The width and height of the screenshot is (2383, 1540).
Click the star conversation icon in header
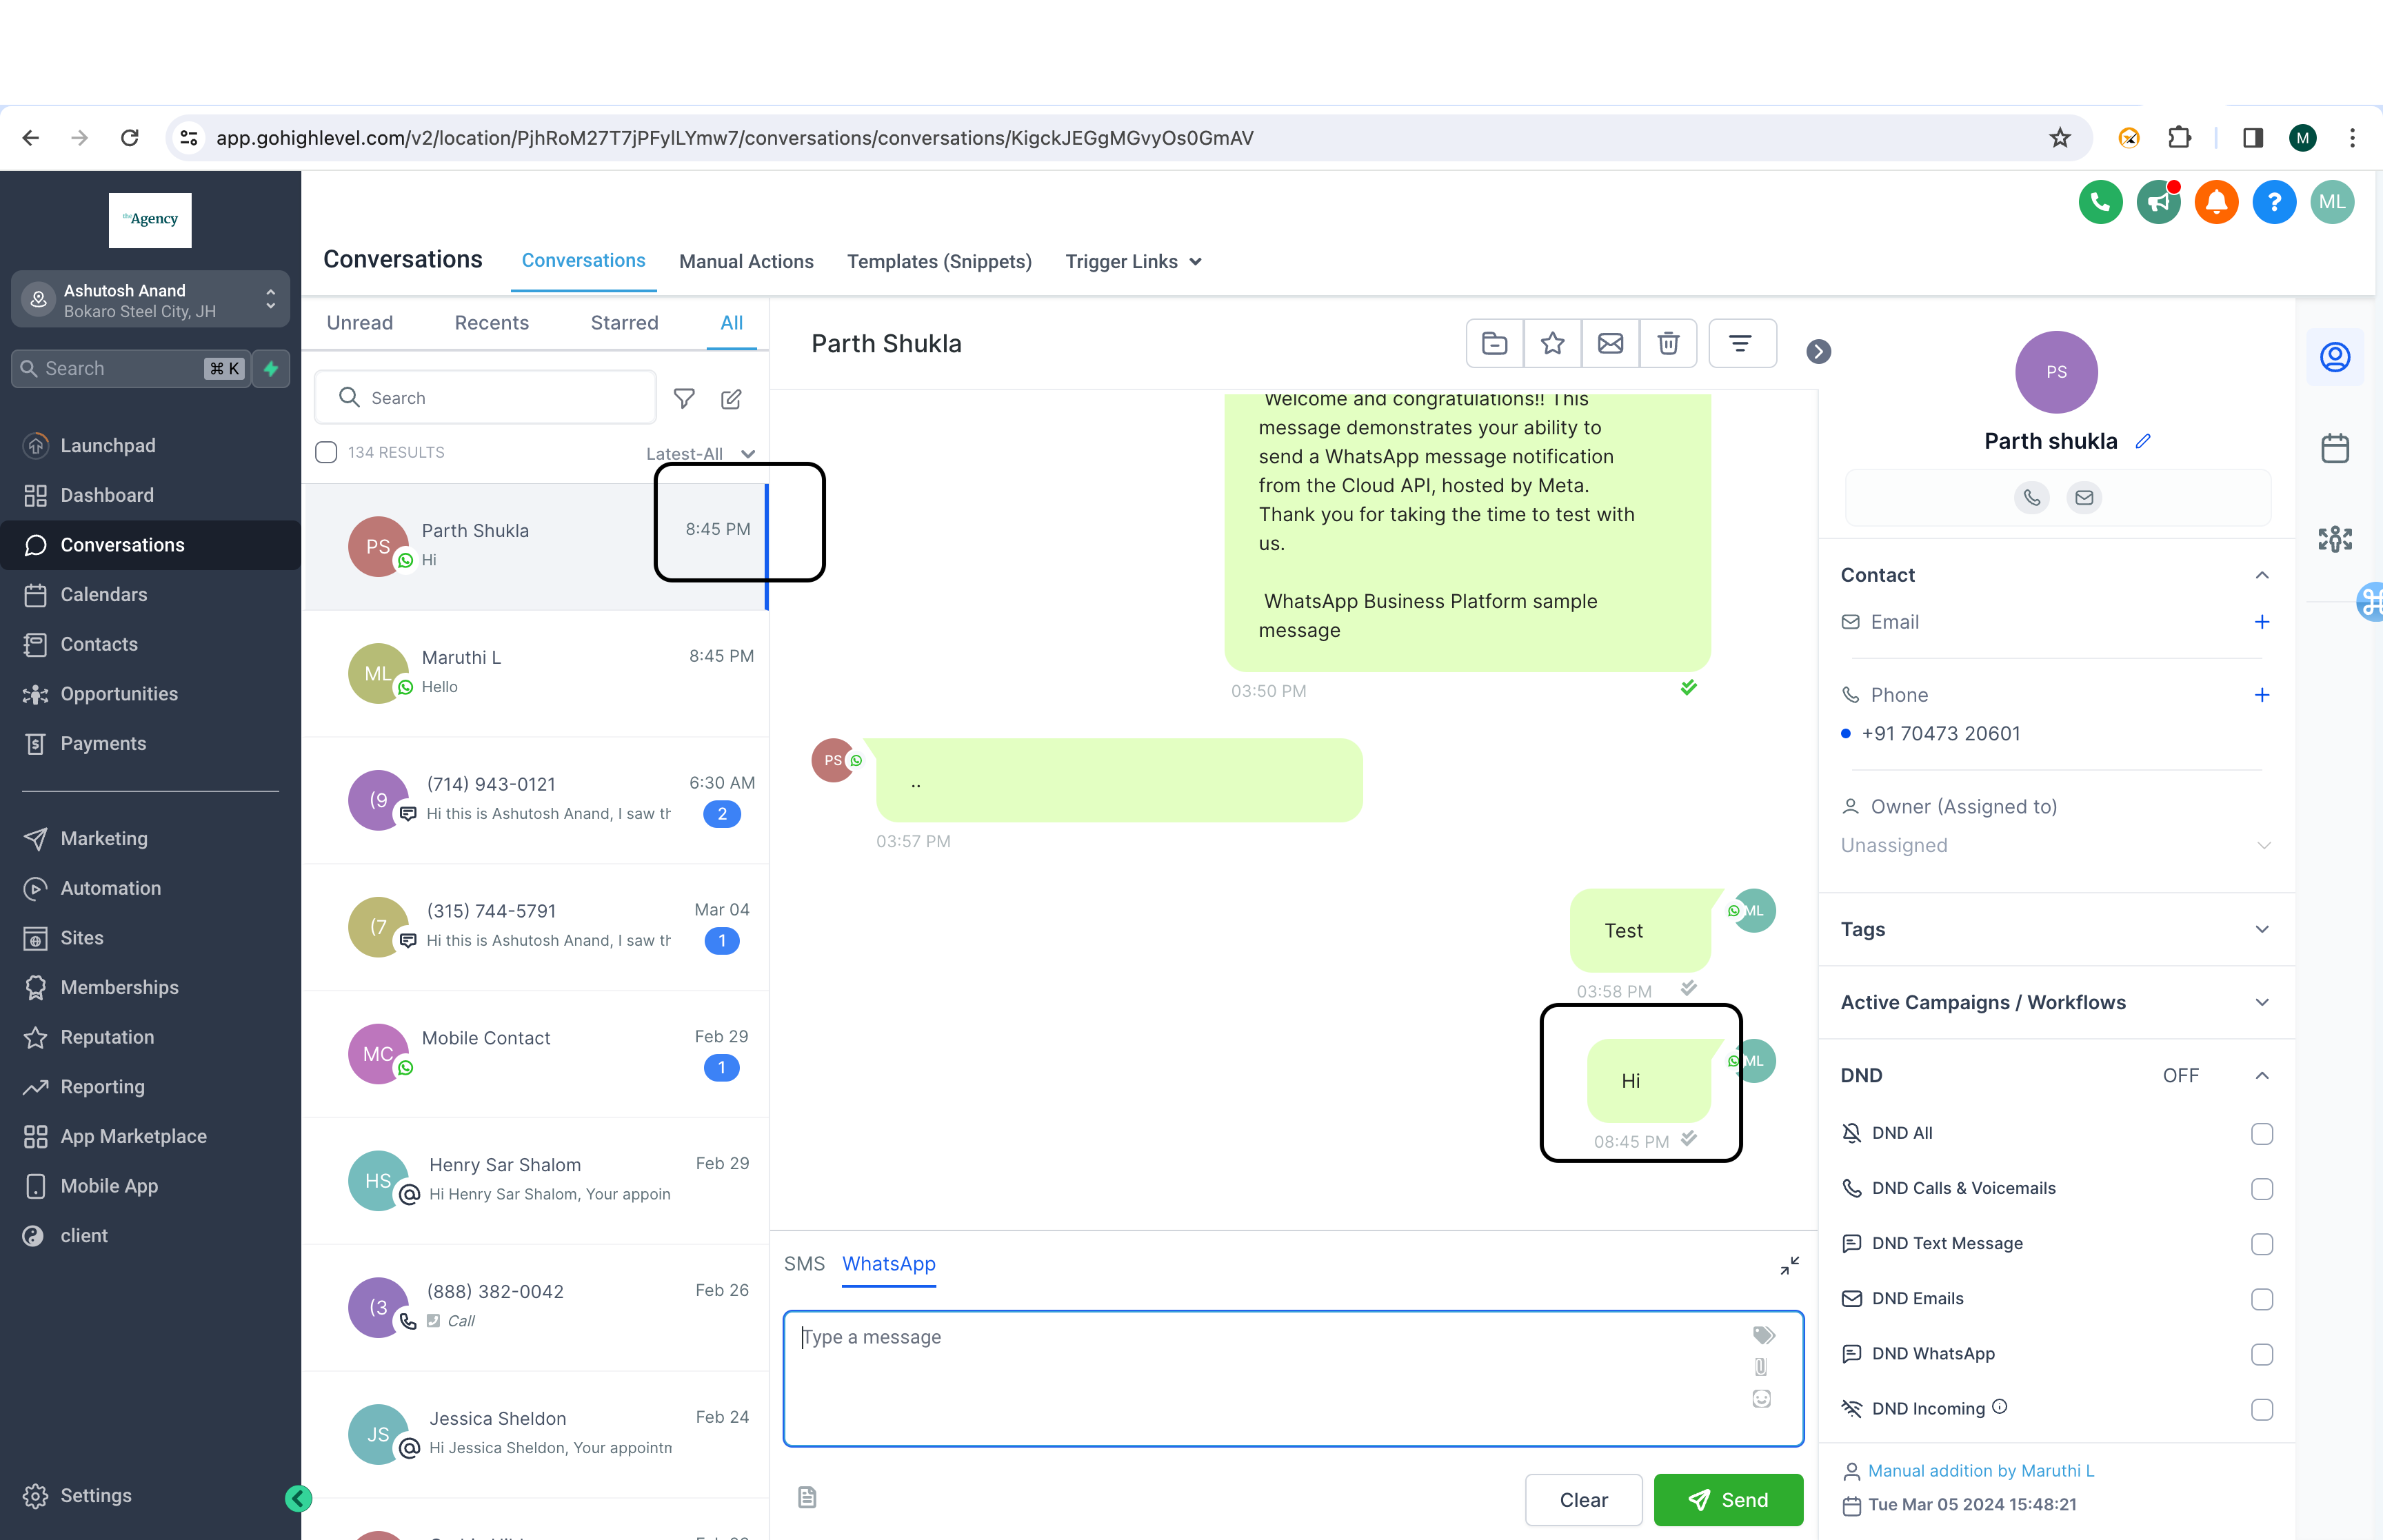(x=1552, y=344)
